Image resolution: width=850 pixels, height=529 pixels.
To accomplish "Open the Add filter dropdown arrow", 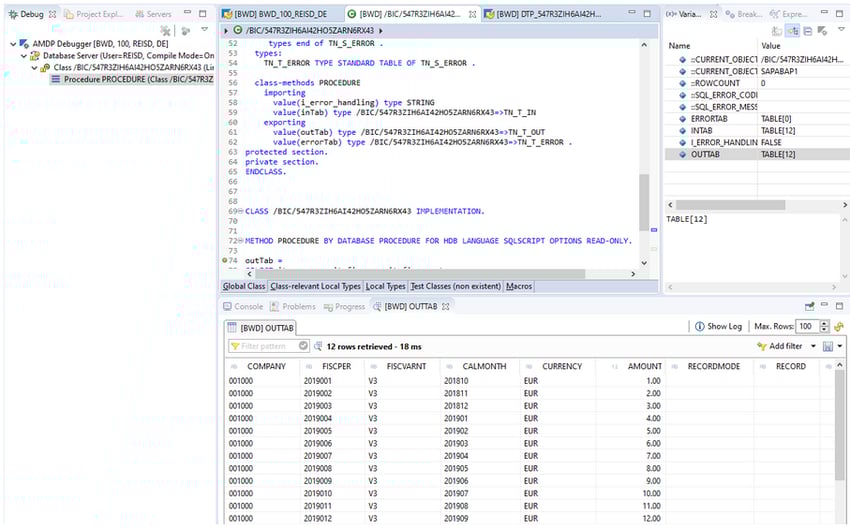I will point(813,346).
